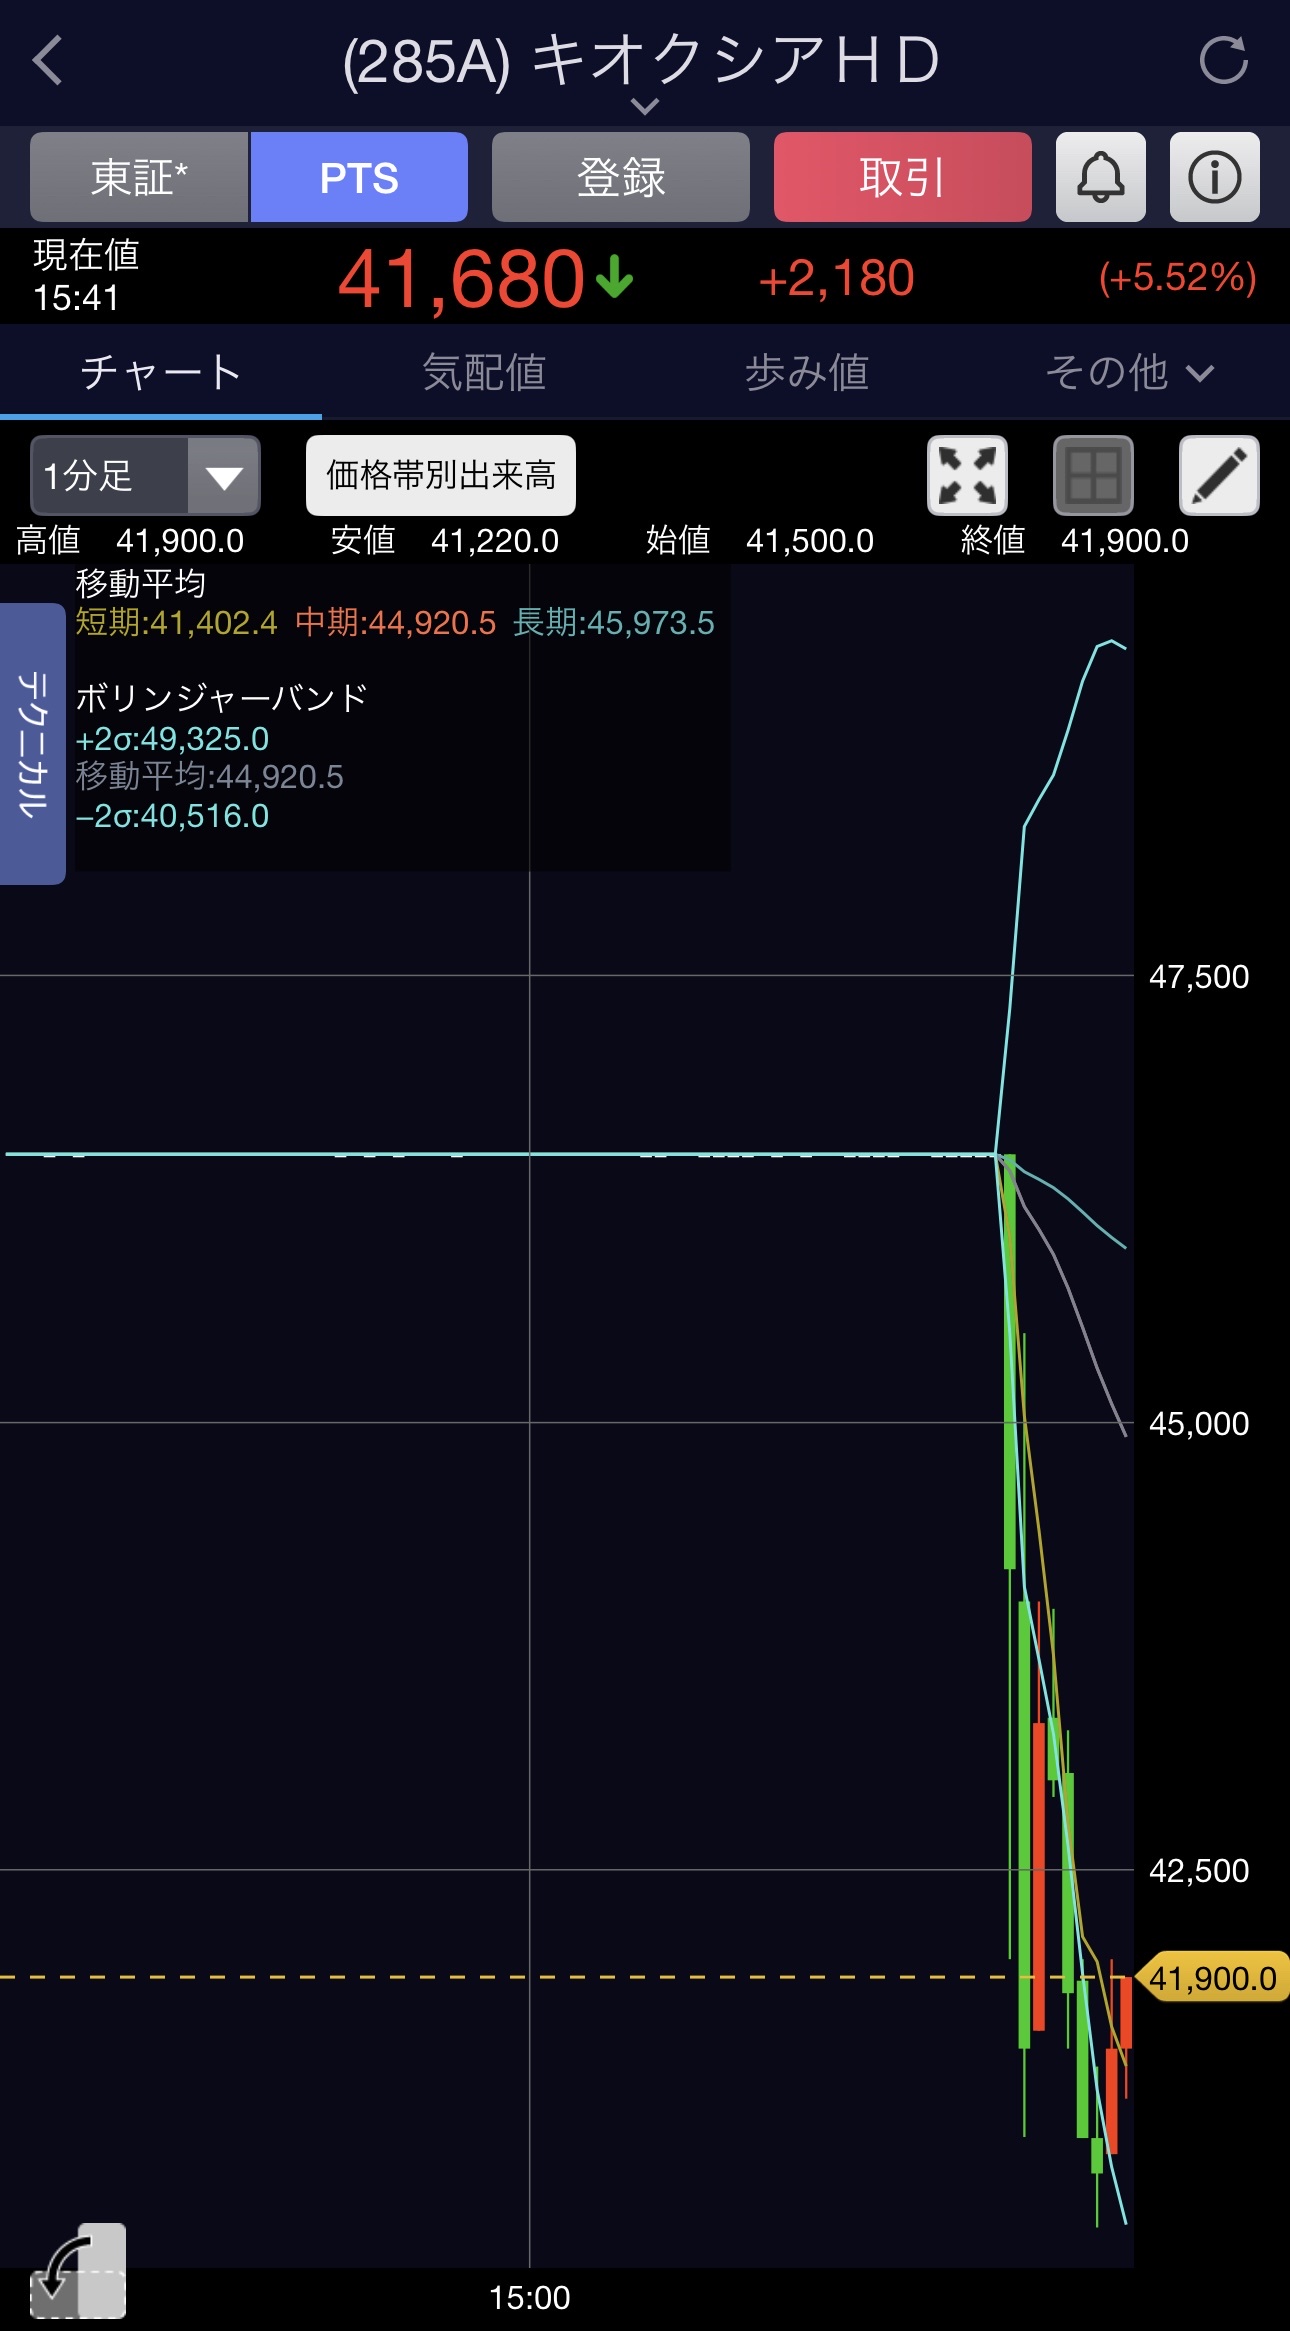1290x2331 pixels.
Task: Expand the テクニカル side panel
Action: [33, 743]
